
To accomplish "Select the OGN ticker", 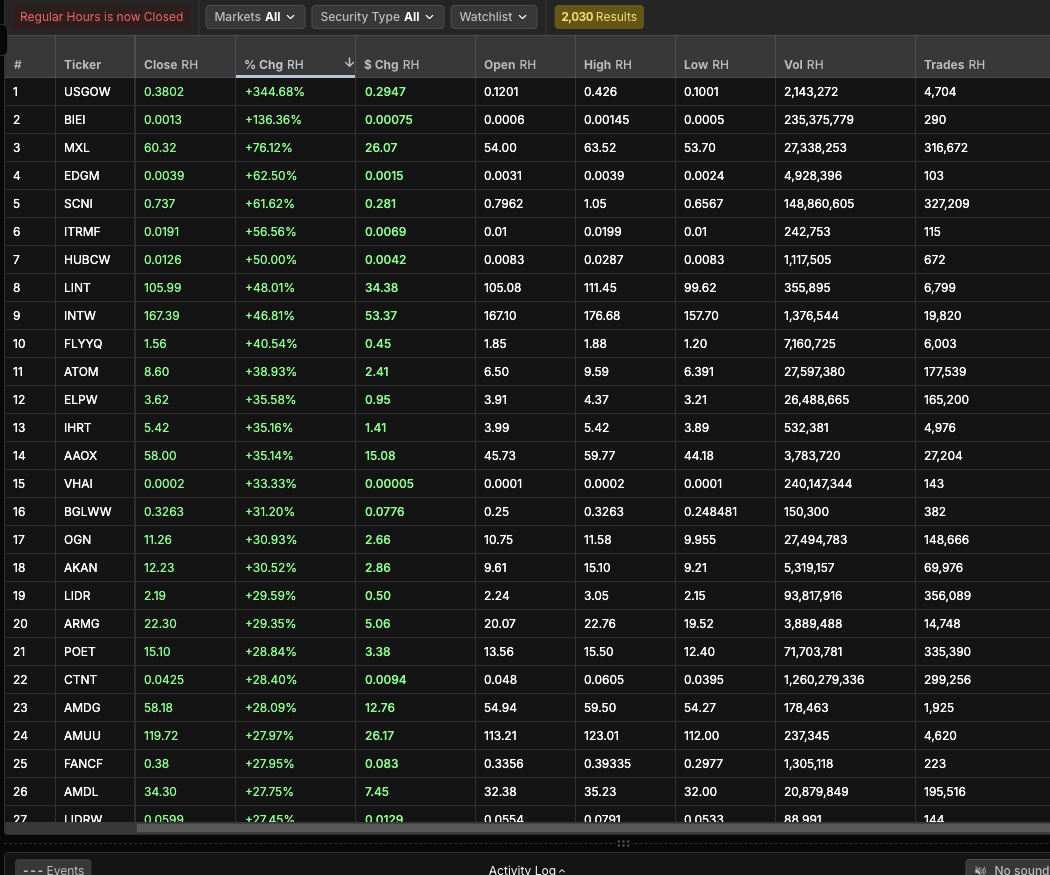I will [x=77, y=540].
